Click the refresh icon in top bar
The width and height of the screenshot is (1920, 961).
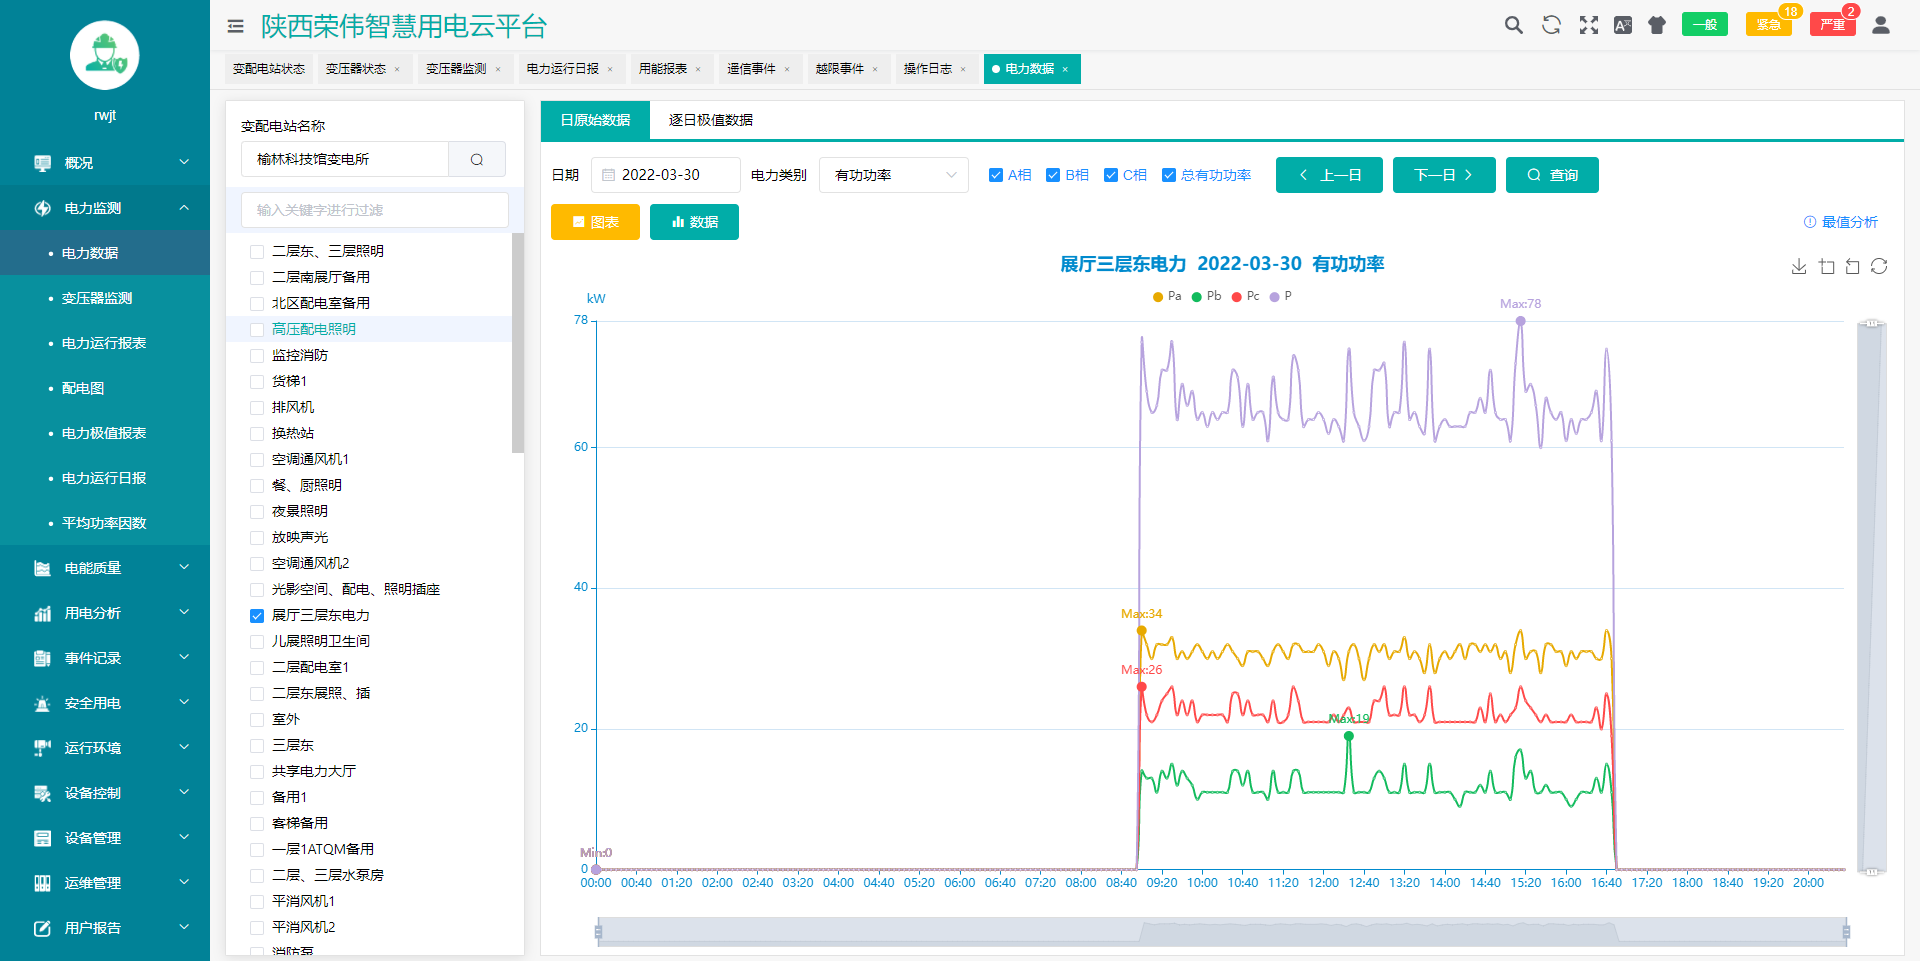coord(1552,25)
